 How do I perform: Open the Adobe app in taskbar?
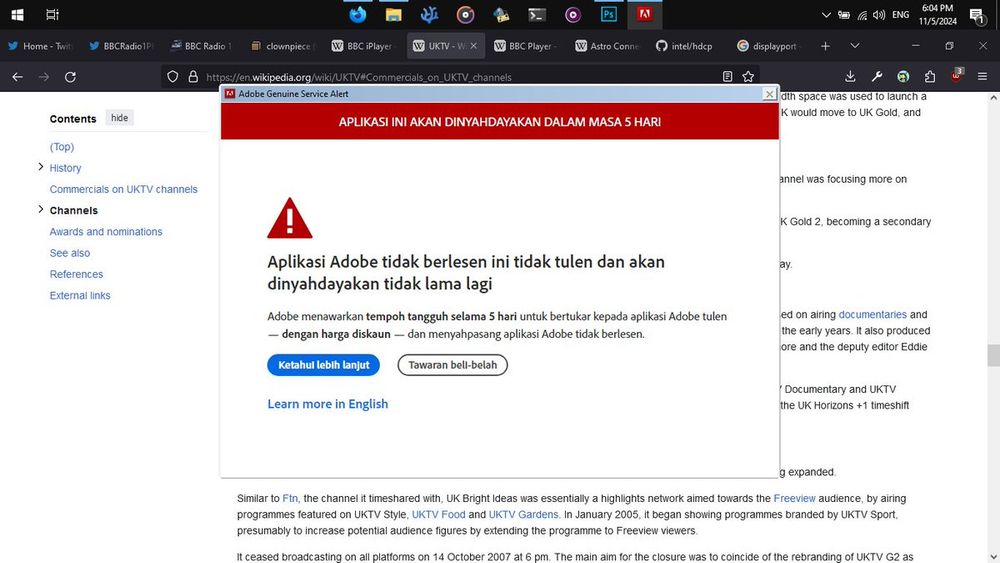click(645, 14)
